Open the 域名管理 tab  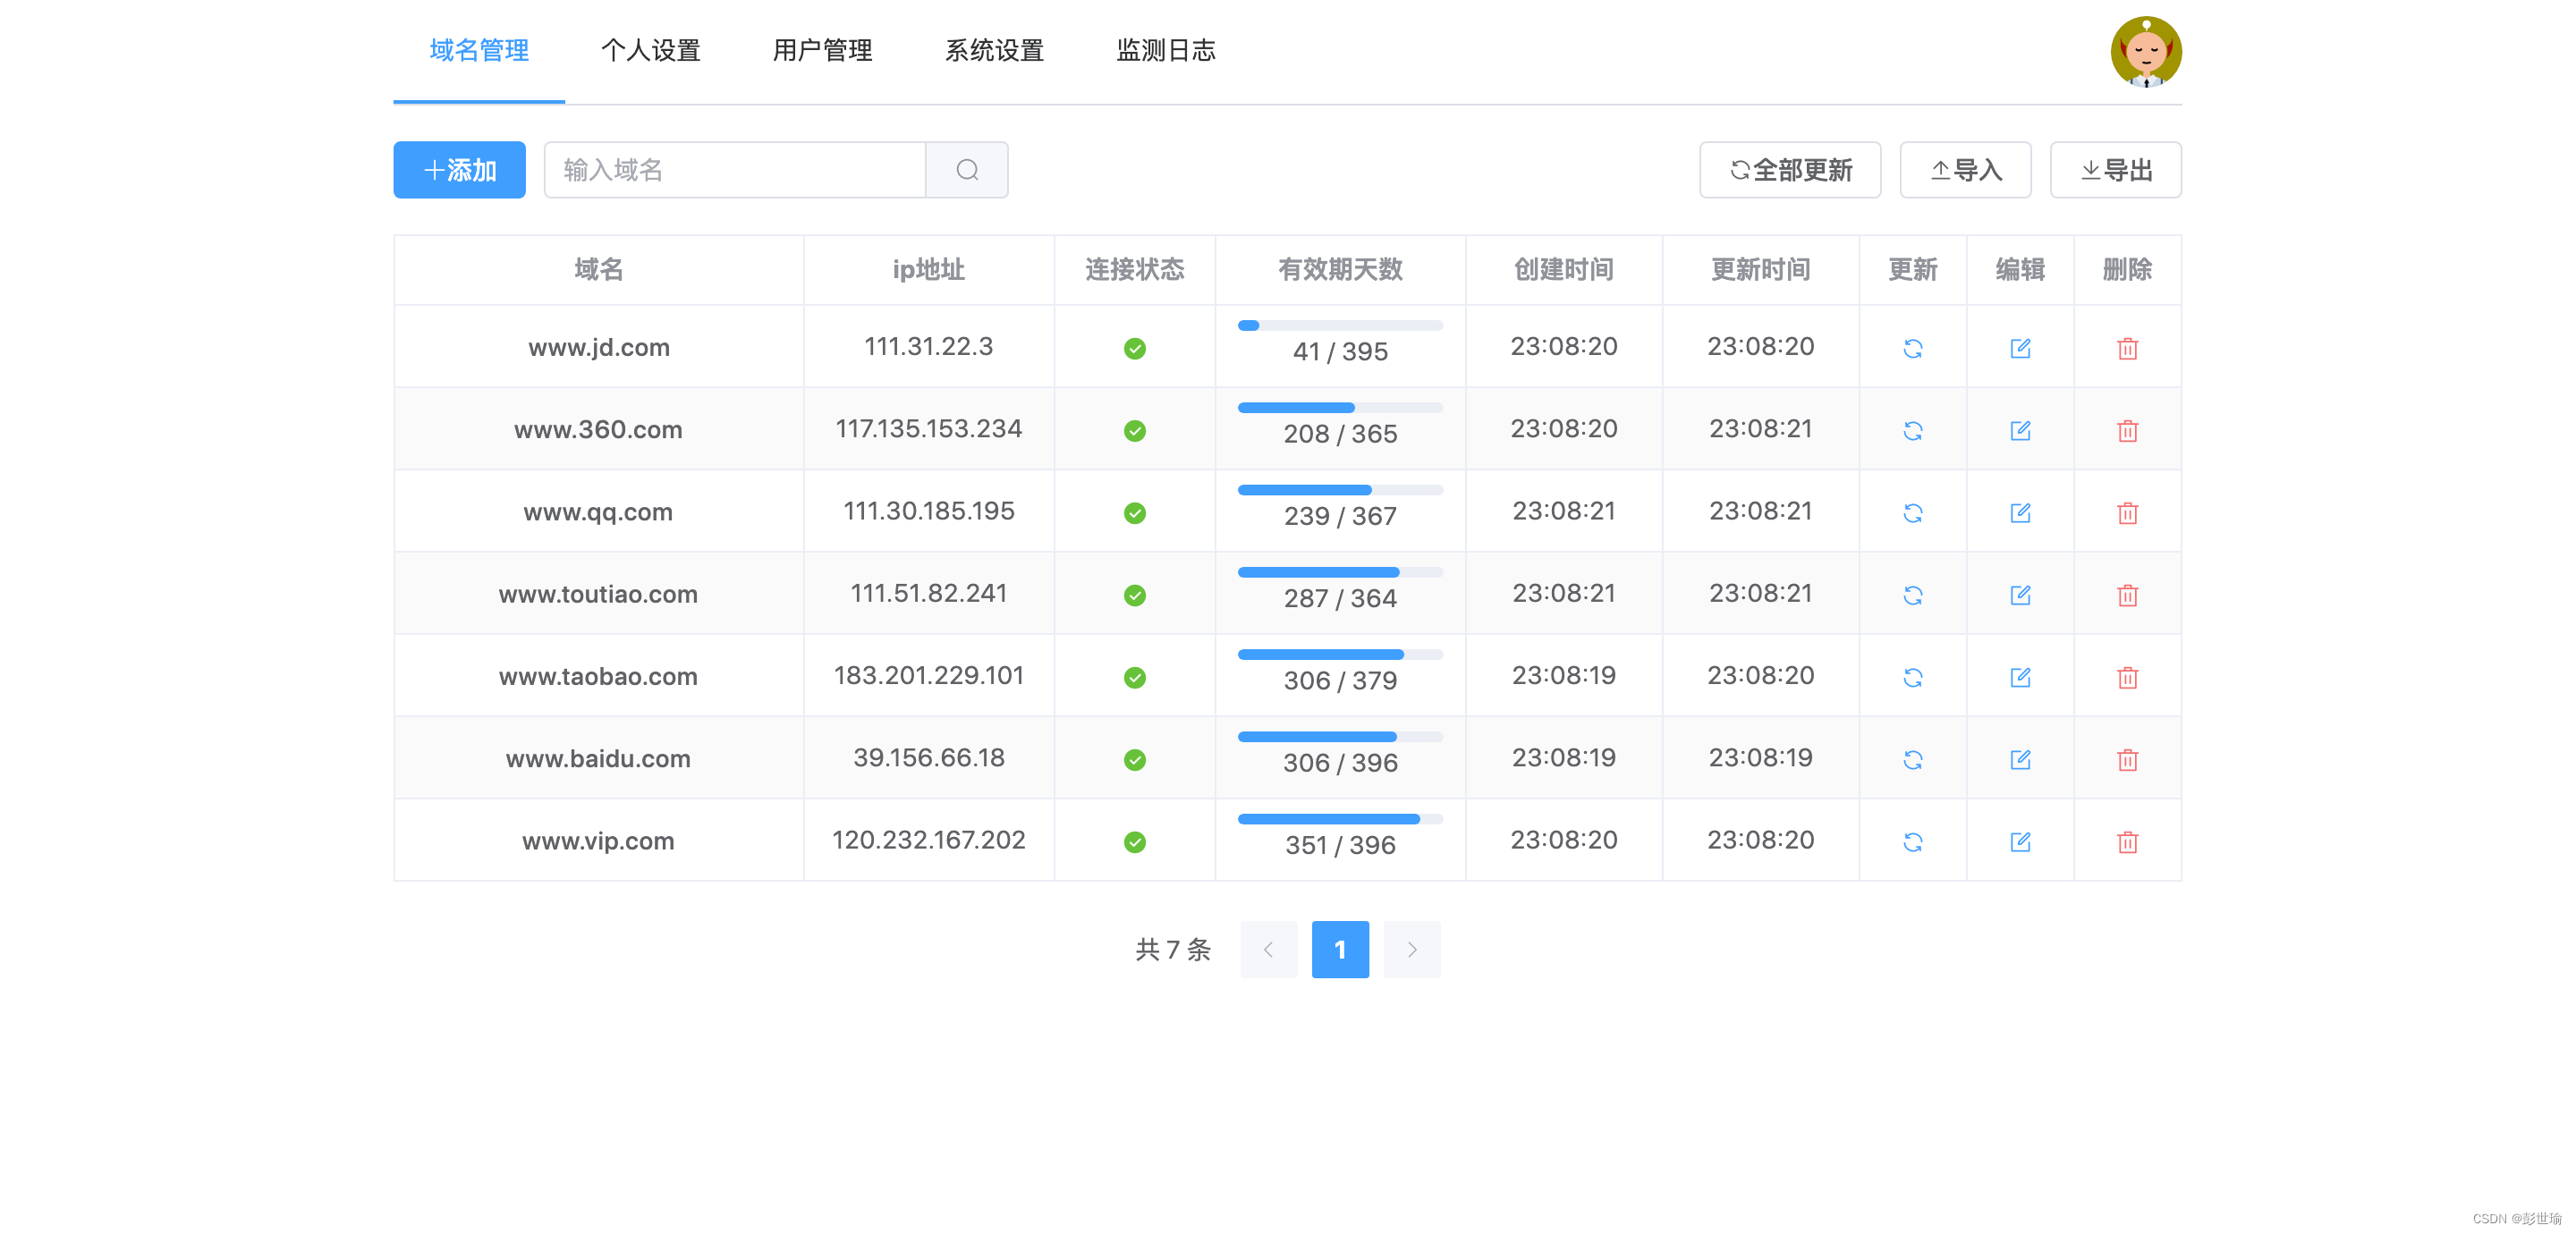tap(479, 50)
